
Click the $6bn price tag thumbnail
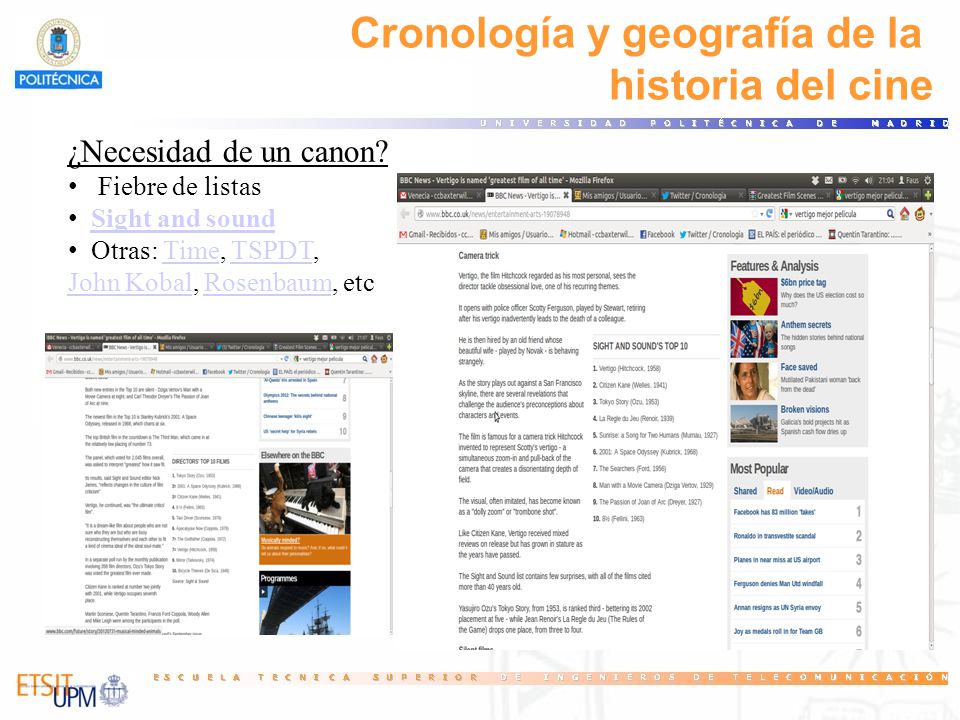coord(754,296)
